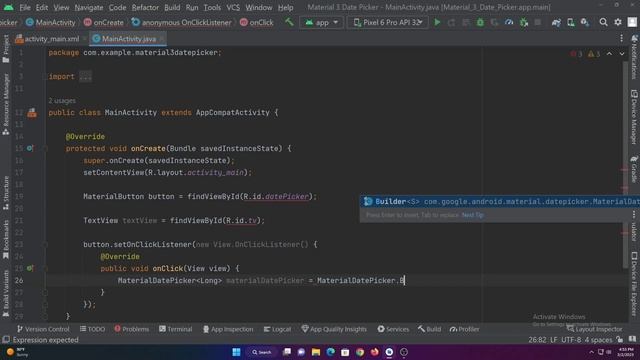Click the related XML file gutter icon on line 12

[32, 113]
